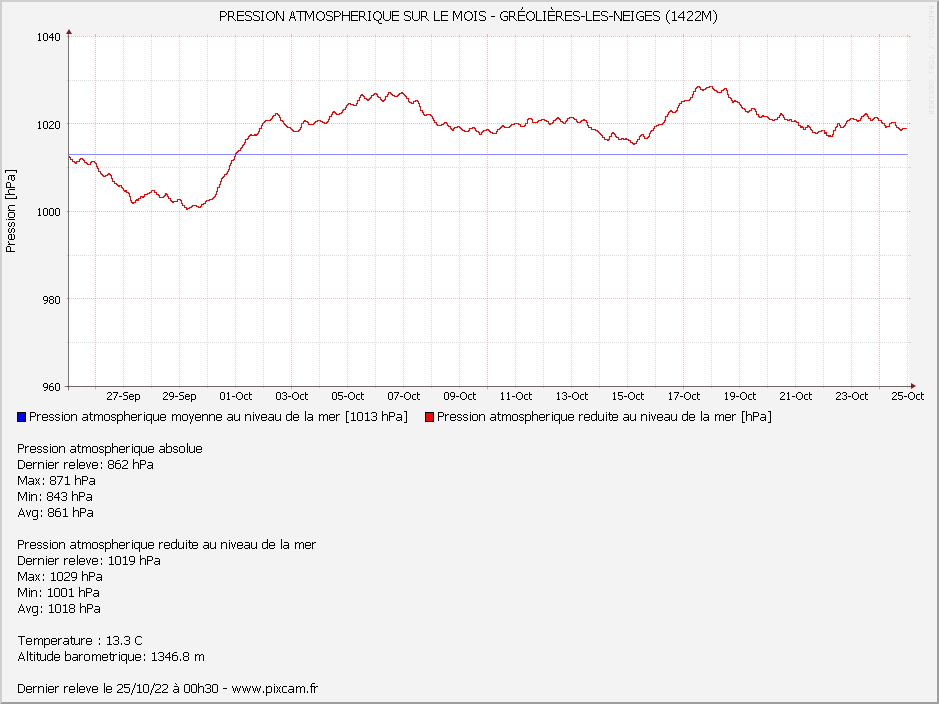Click the red arrow atop the Y axis
Viewport: 939px width, 704px height.
point(69,33)
